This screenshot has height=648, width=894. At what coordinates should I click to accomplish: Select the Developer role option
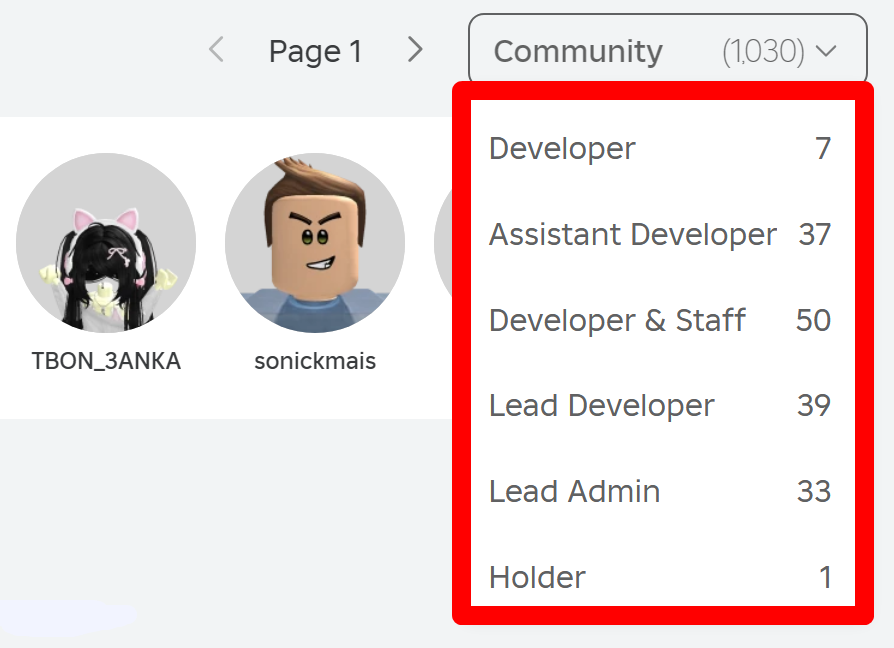pos(663,148)
